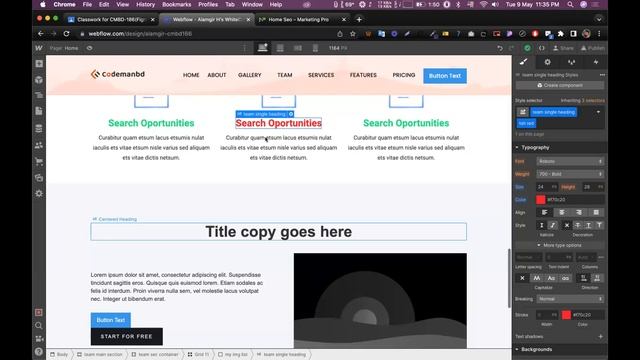Click the Create component button
The width and height of the screenshot is (640, 360).
tap(560, 85)
